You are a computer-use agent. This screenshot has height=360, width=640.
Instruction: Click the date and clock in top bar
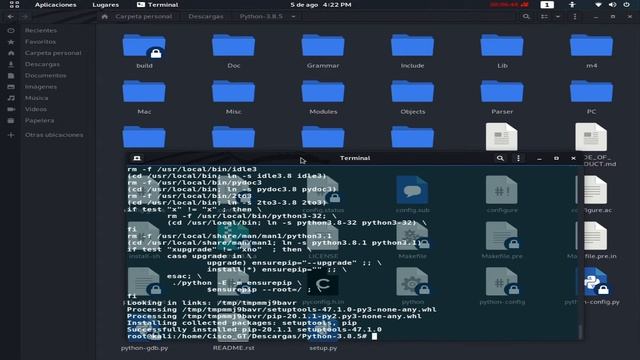pyautogui.click(x=320, y=5)
